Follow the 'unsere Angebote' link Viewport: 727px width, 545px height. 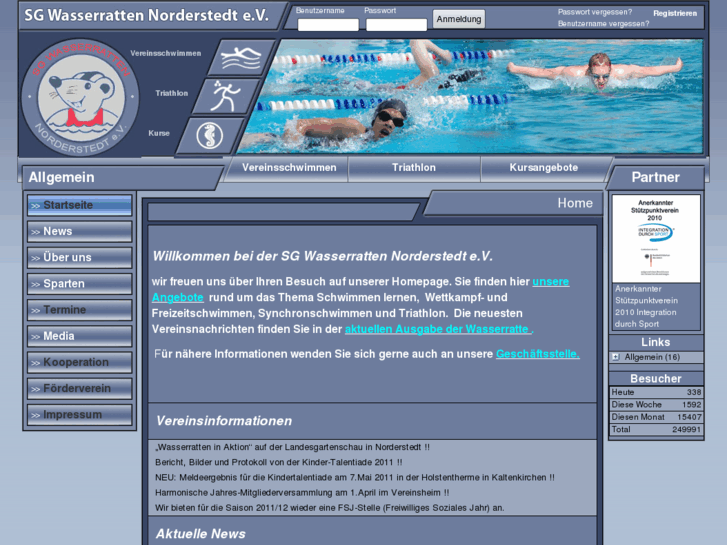coord(551,282)
